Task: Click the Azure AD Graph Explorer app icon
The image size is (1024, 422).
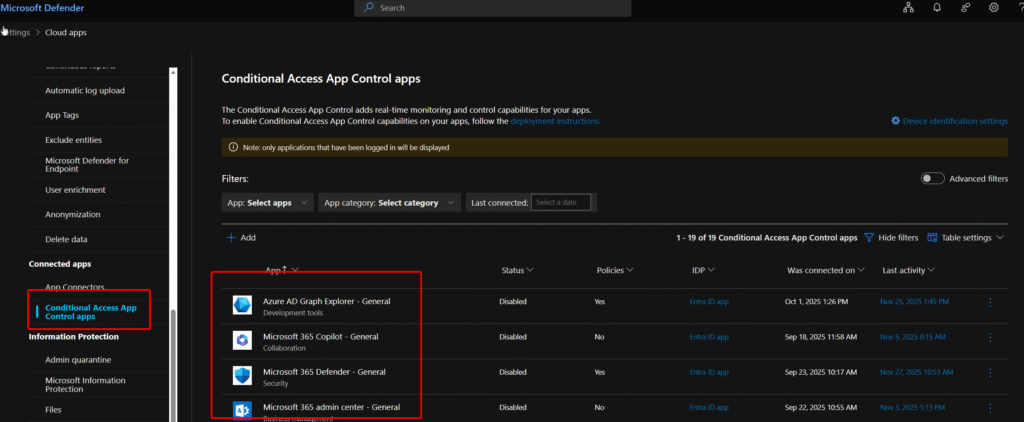Action: [x=243, y=305]
